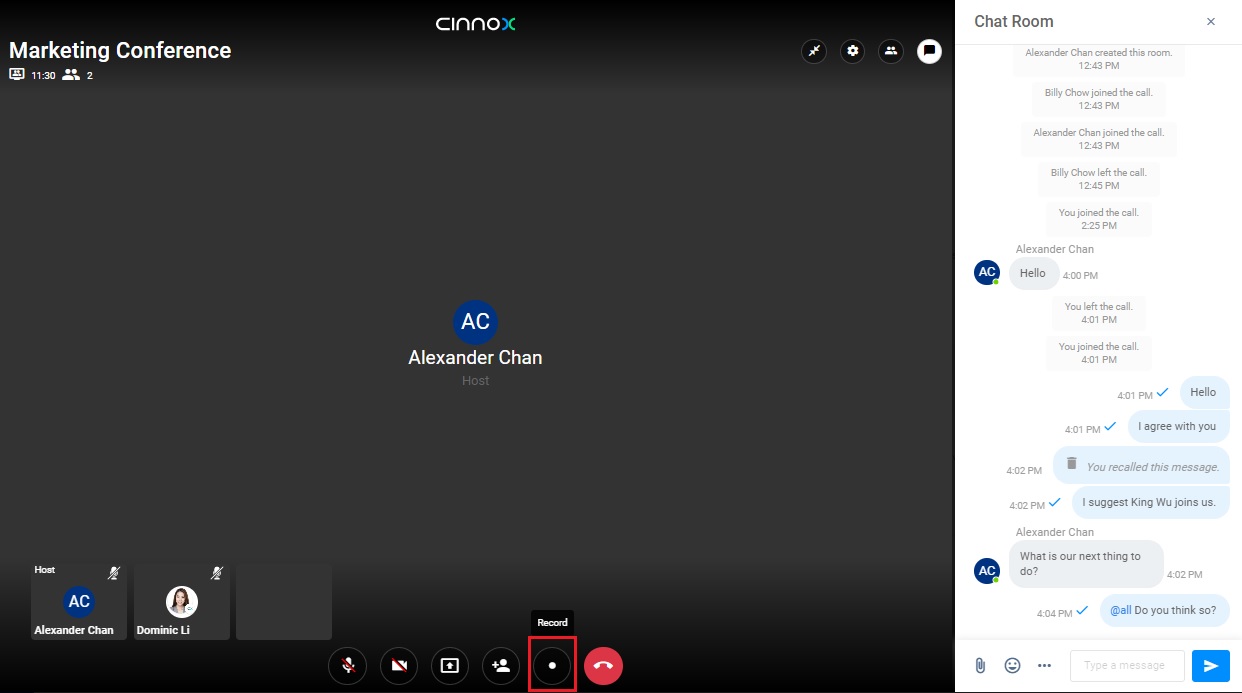The image size is (1242, 693).
Task: Click the '@all Do you think so?' message
Action: click(1164, 610)
